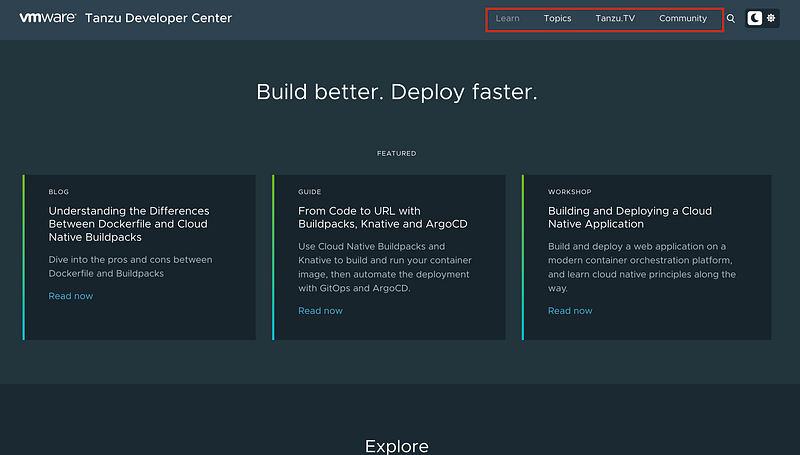Go to Tanzu Developer Center home
The width and height of the screenshot is (800, 455).
click(x=158, y=18)
